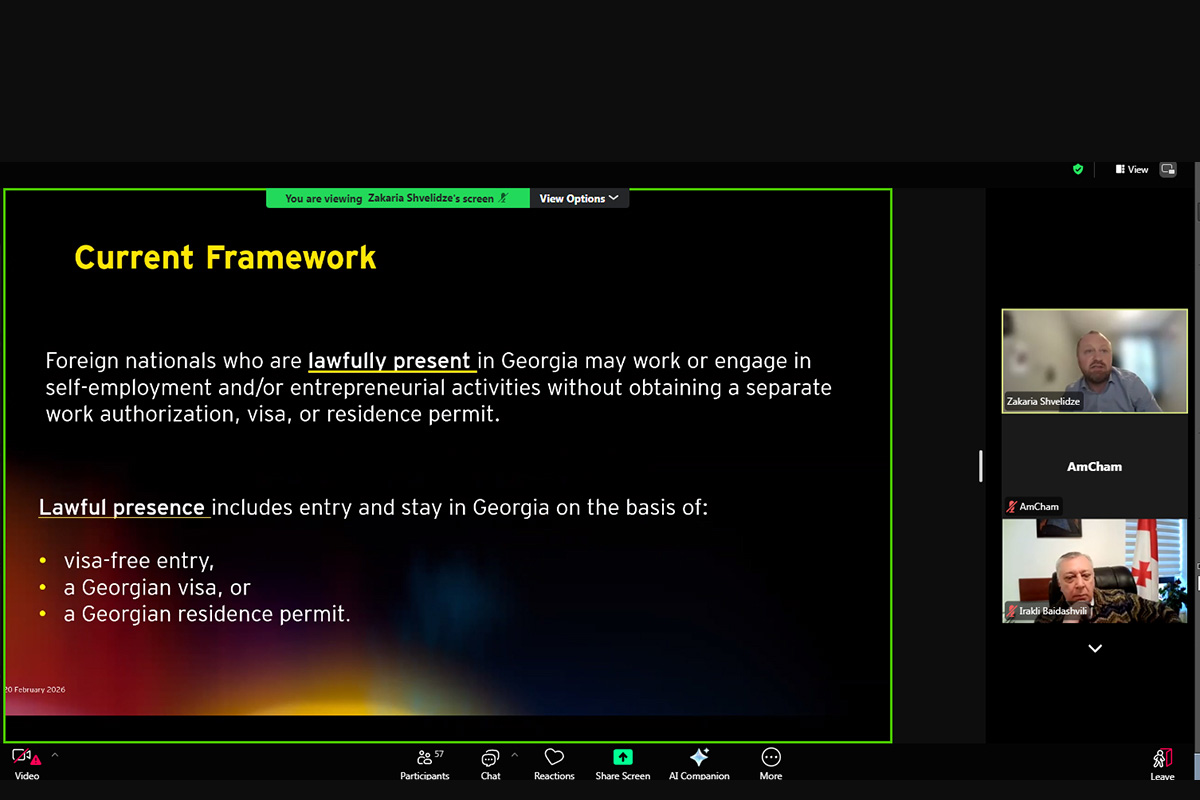
Task: Open the Reactions heart icon
Action: (x=554, y=758)
